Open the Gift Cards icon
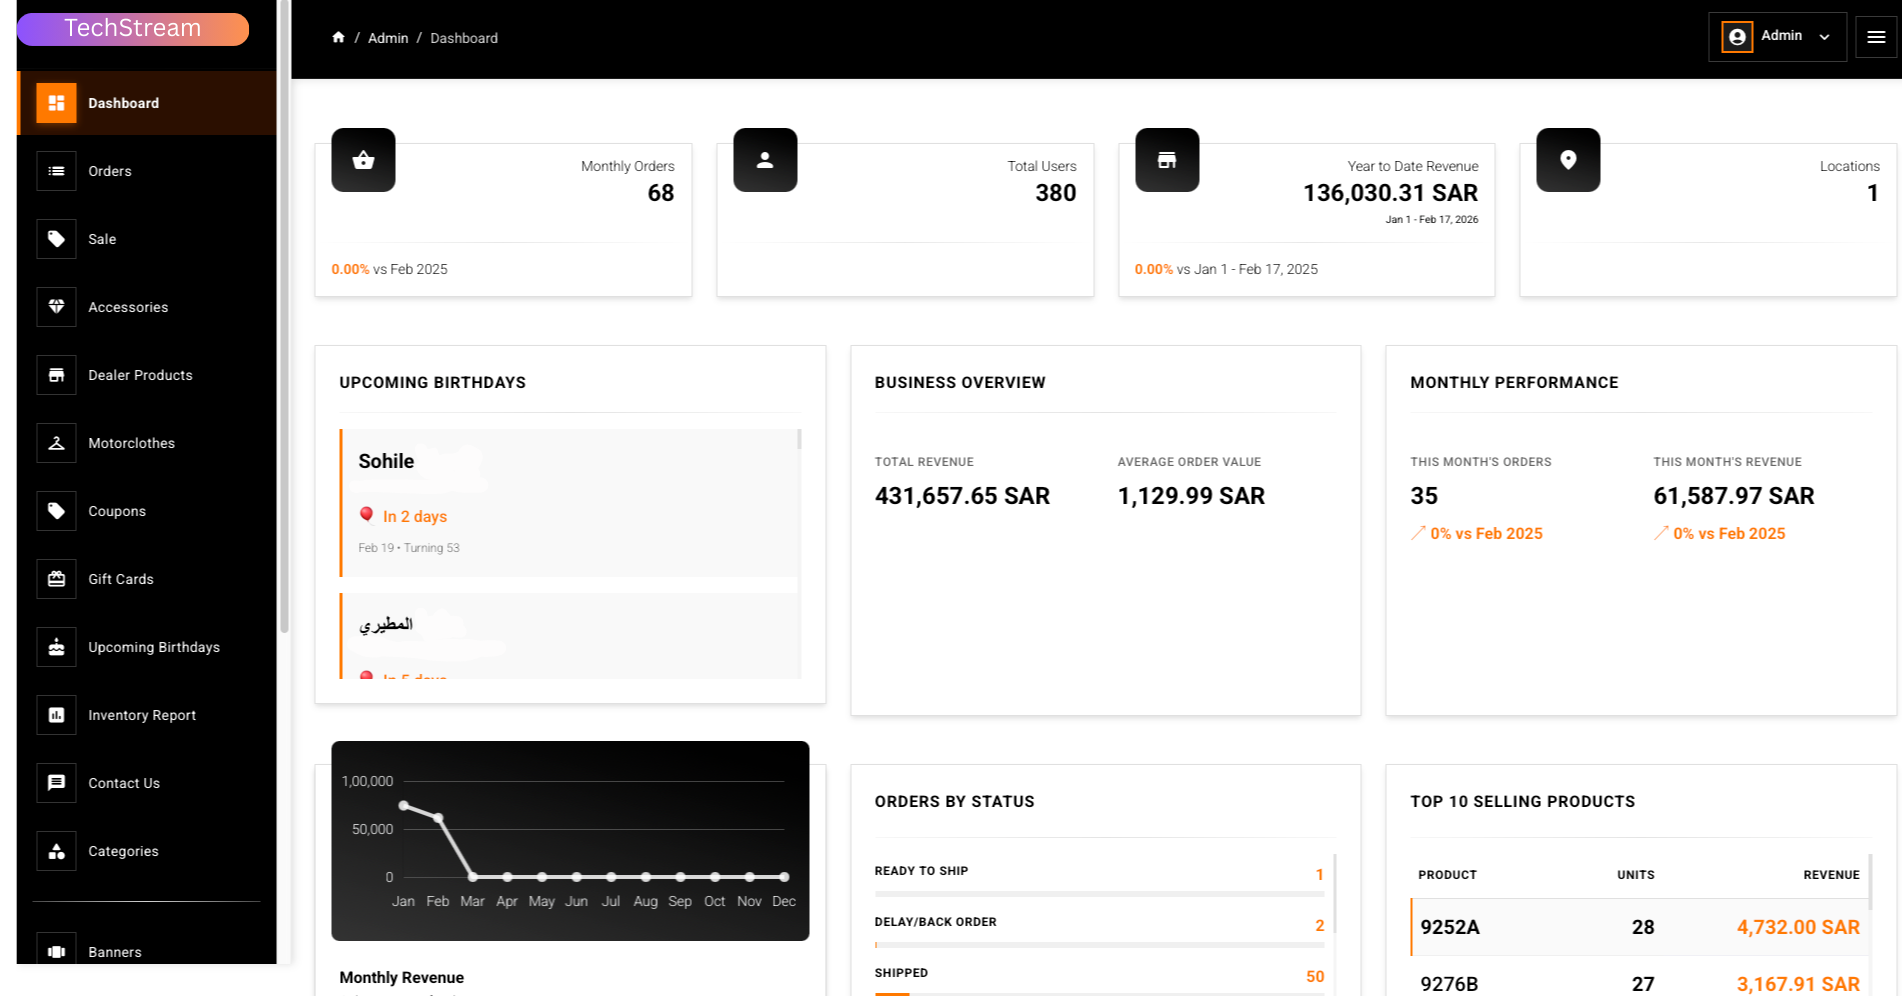This screenshot has height=996, width=1902. 56,579
